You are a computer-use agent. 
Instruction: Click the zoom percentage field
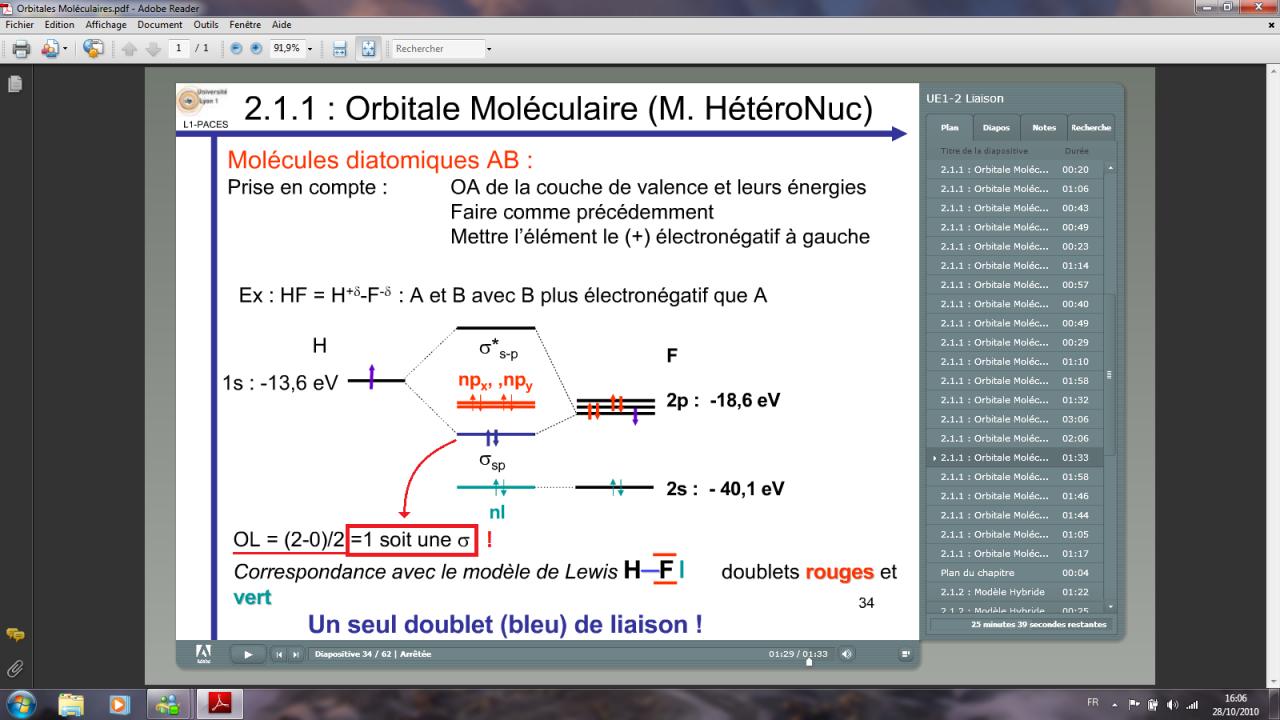(286, 48)
